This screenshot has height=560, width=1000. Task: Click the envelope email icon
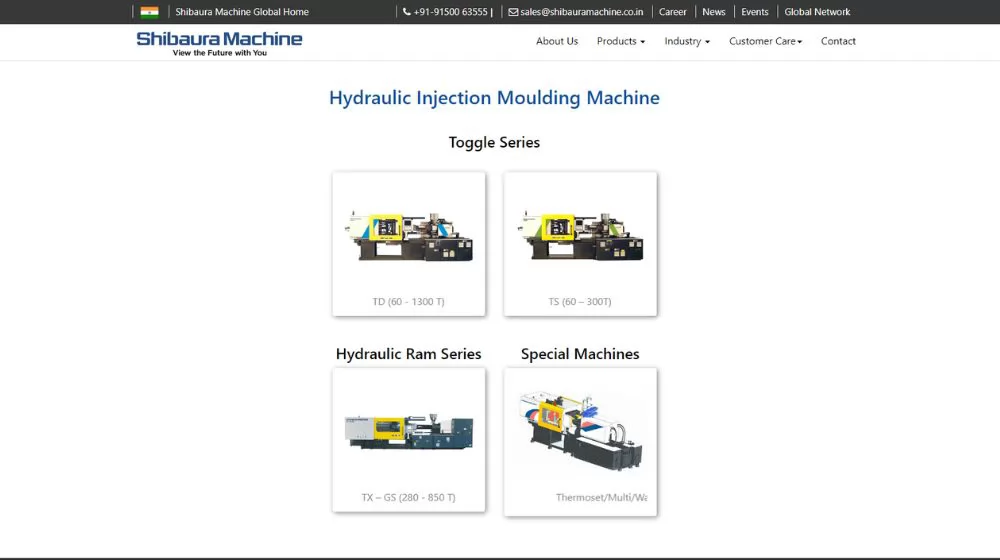pos(513,11)
